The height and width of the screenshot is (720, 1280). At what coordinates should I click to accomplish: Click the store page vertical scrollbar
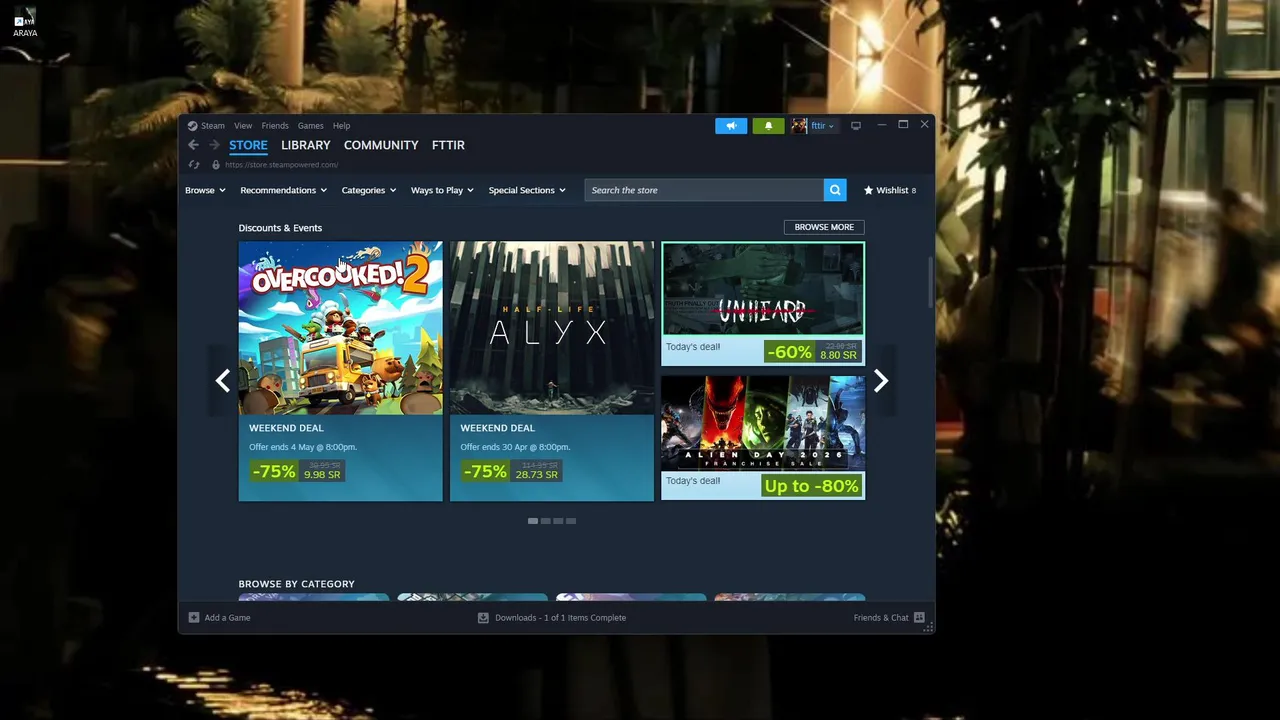pos(931,283)
